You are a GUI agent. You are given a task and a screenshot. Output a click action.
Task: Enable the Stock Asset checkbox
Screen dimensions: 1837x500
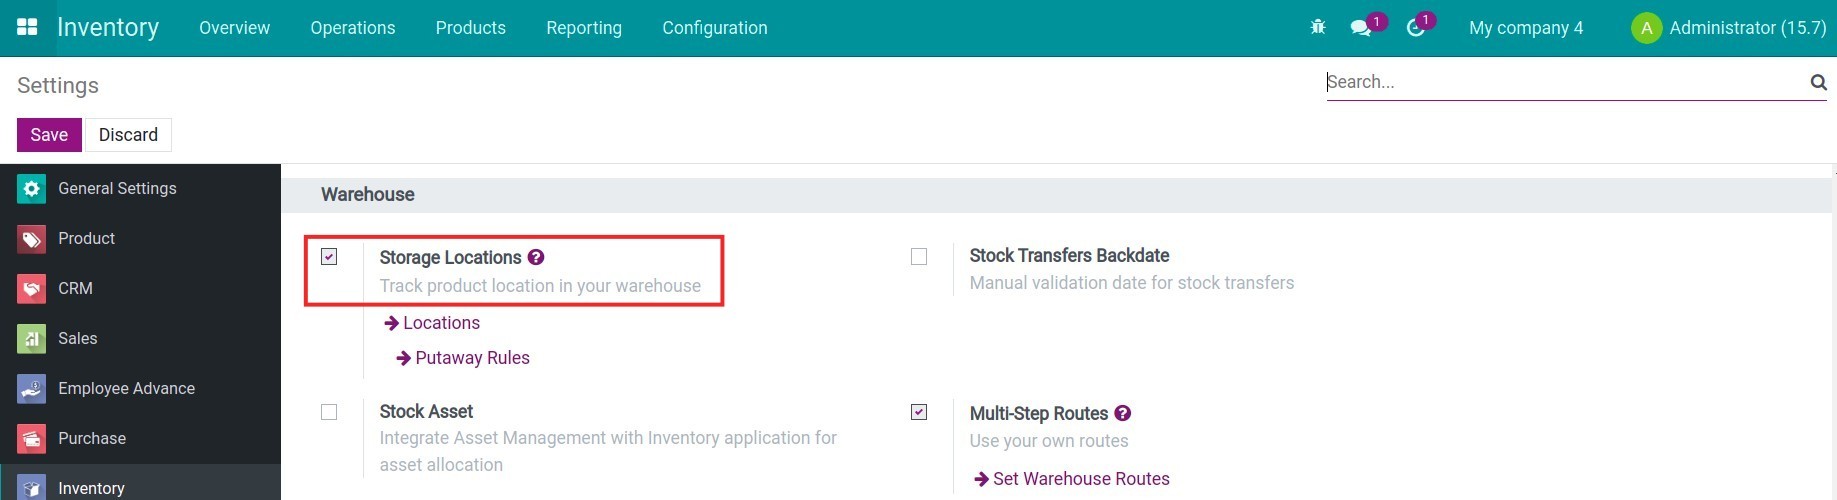point(329,412)
